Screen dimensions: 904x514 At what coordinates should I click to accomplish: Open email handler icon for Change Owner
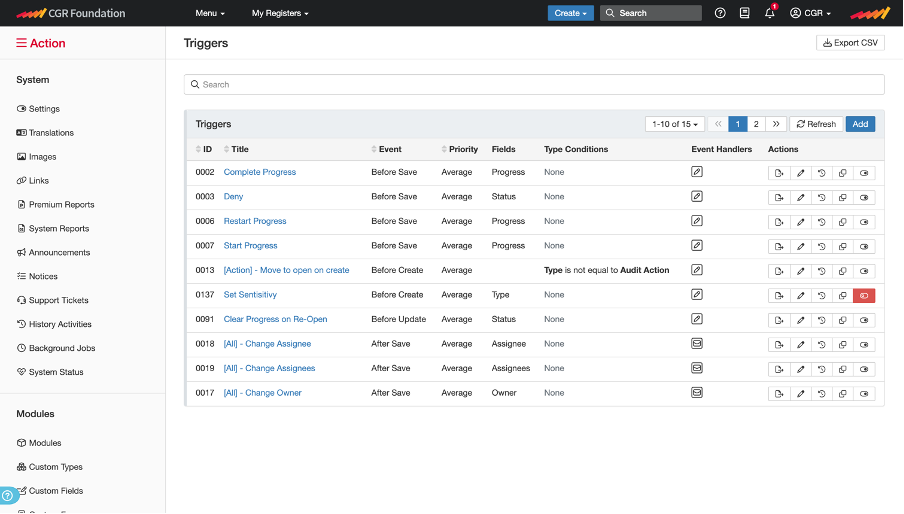(x=697, y=392)
